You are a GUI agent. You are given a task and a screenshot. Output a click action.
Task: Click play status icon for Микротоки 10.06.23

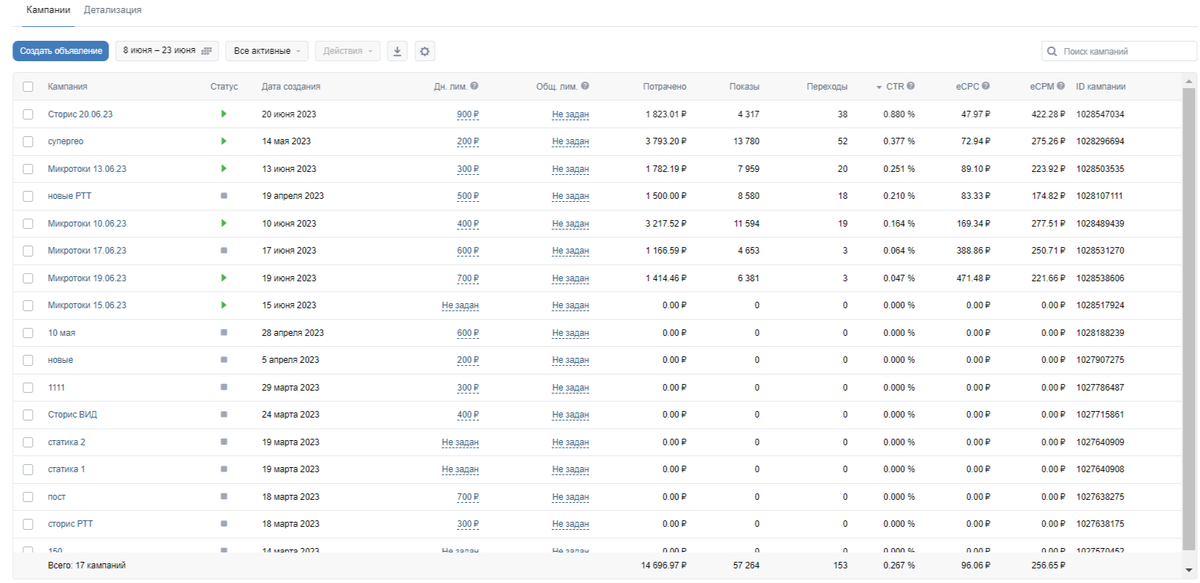point(223,223)
